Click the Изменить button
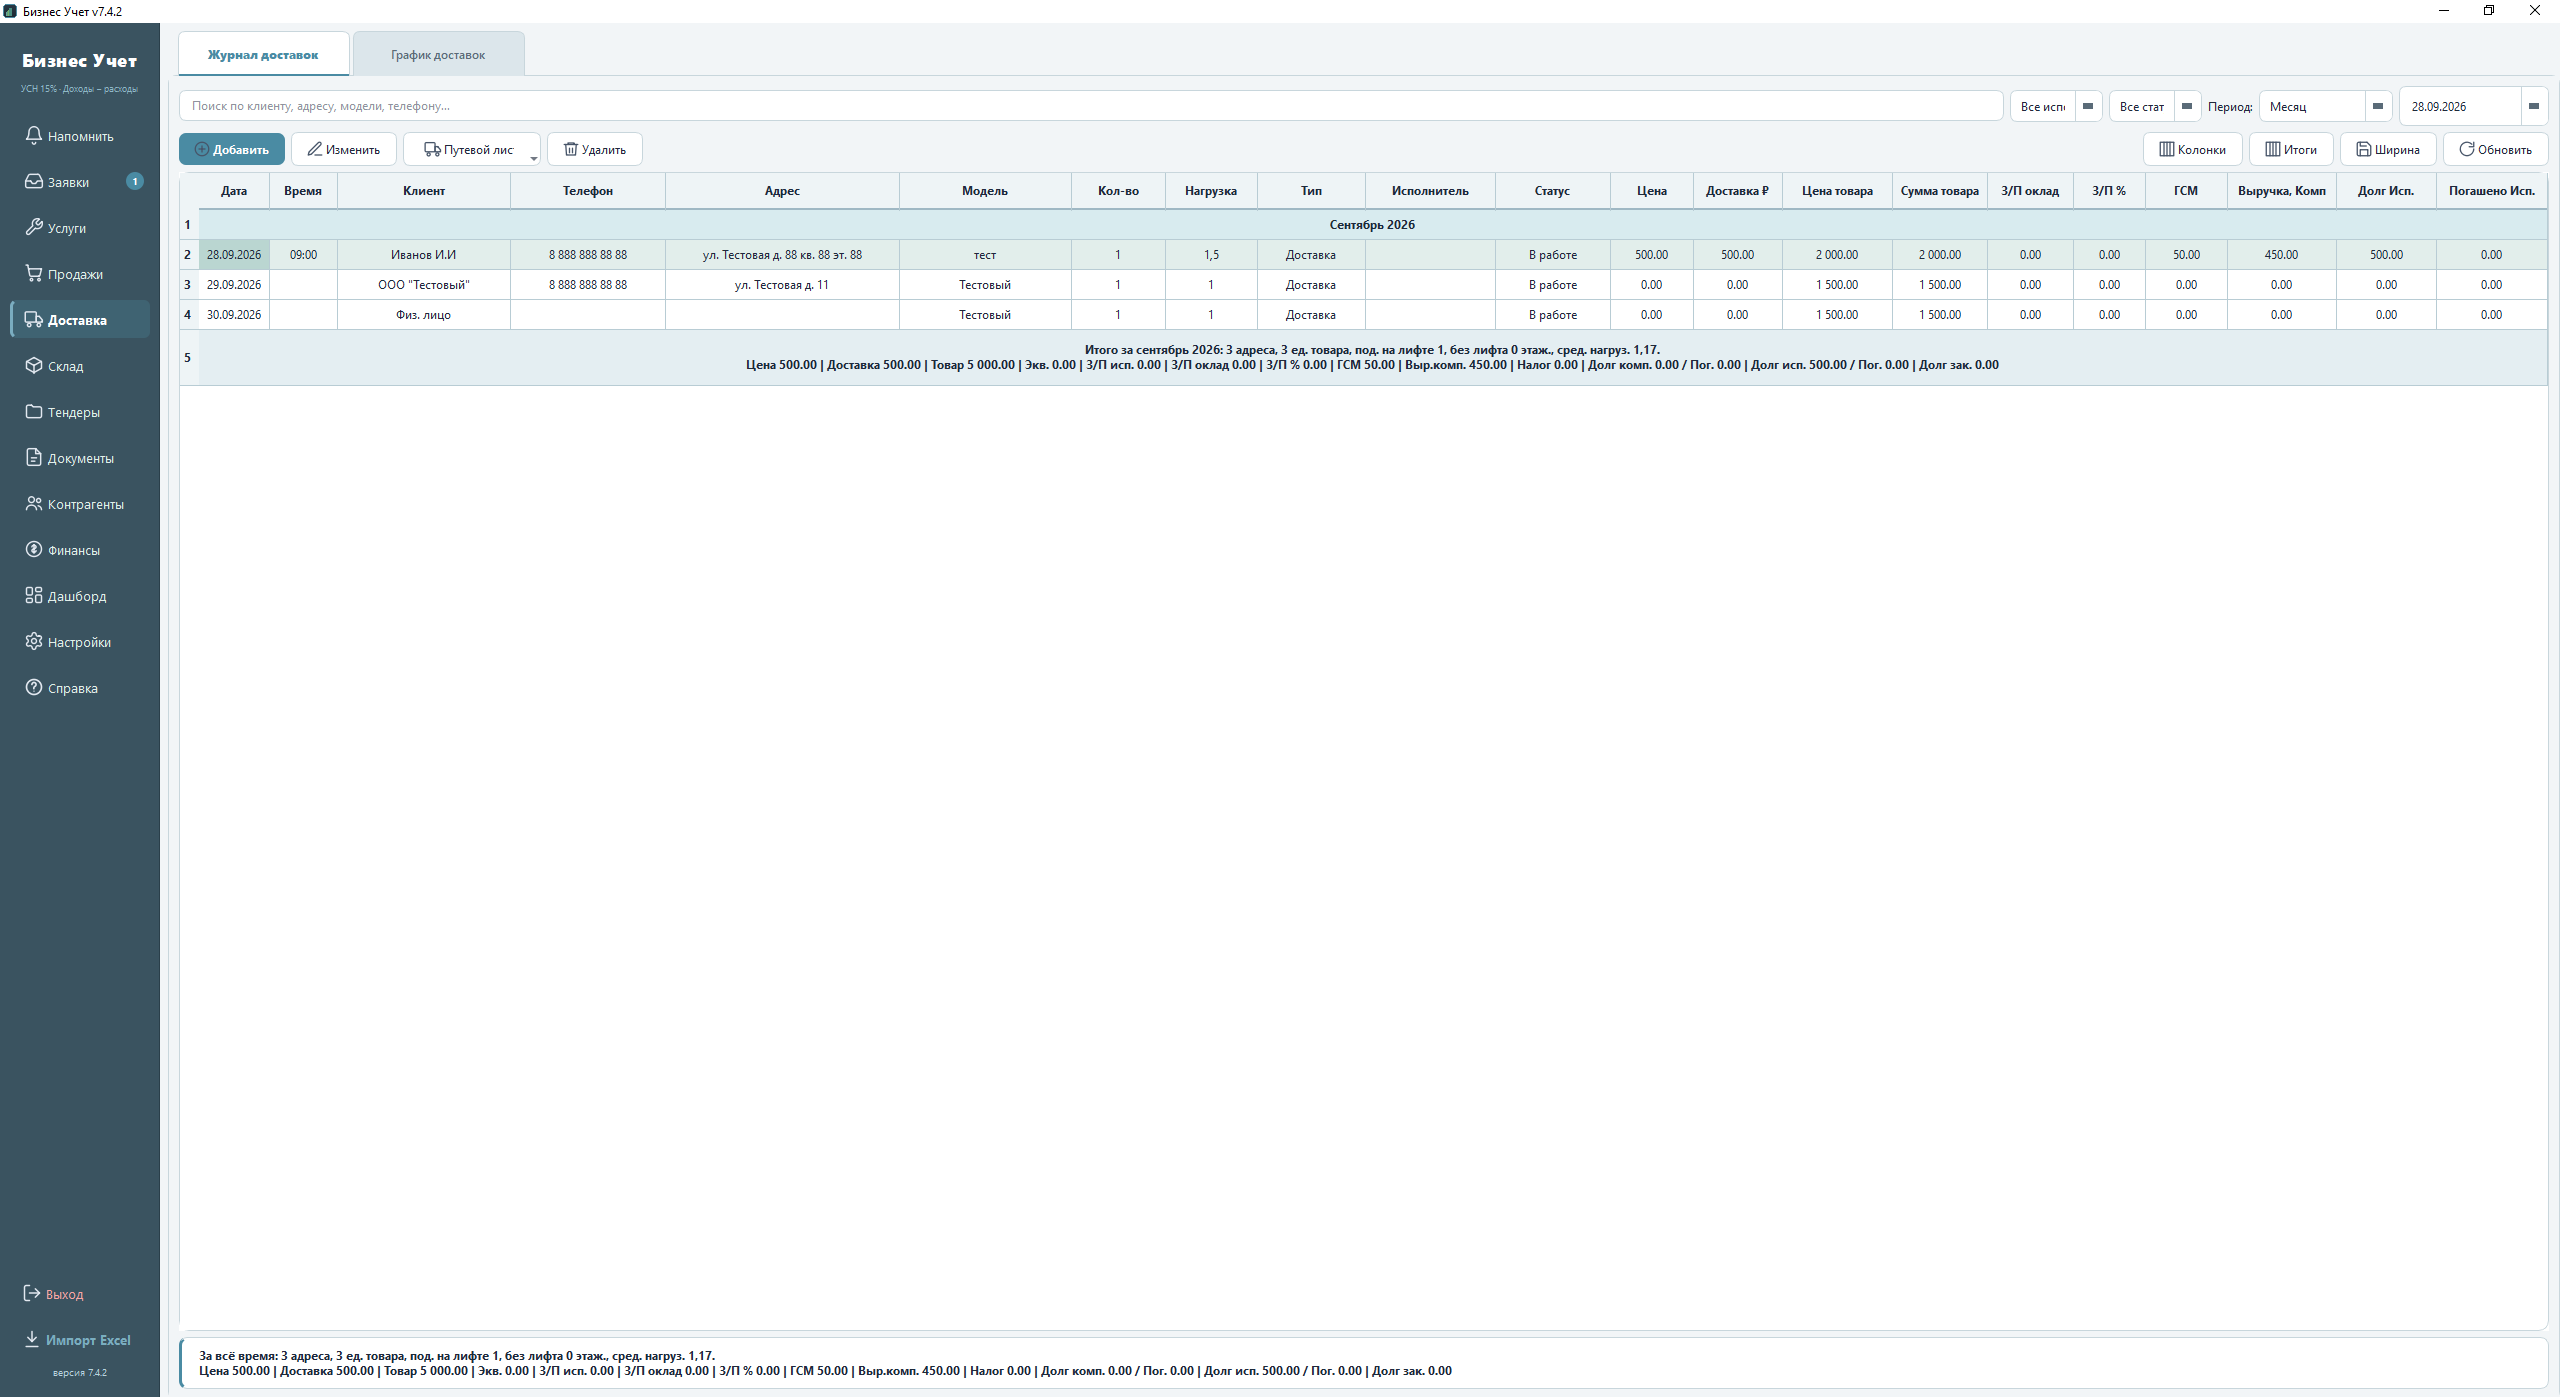Screen dimensions: 2560x1397 344,149
